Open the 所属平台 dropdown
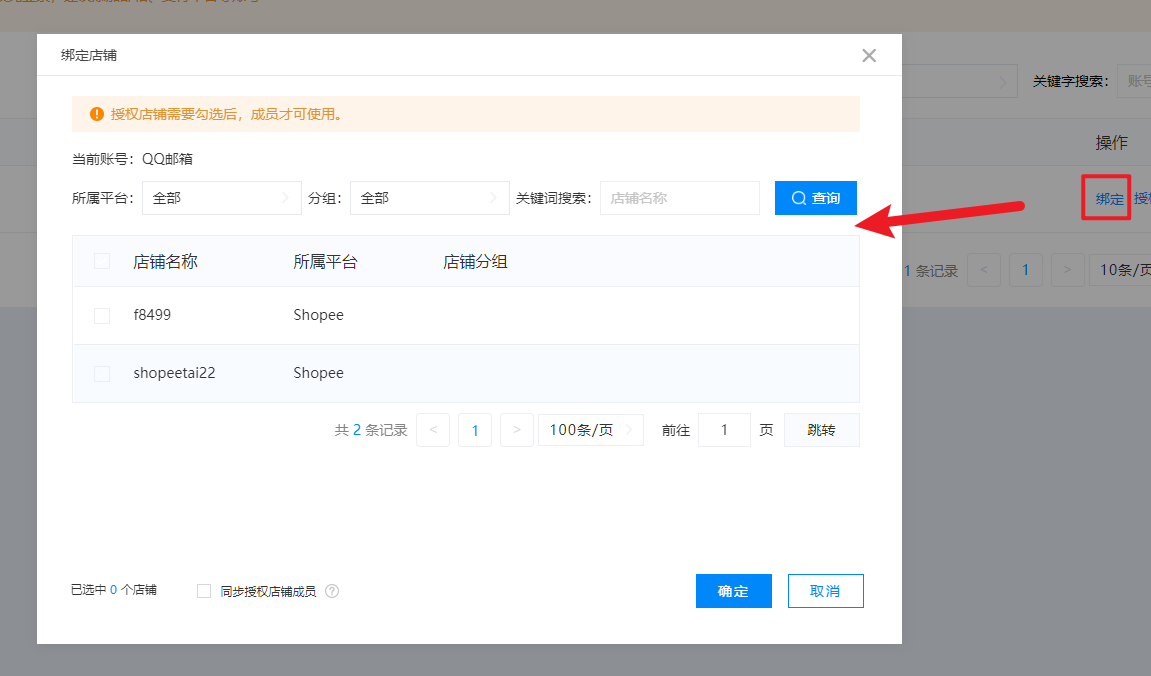The height and width of the screenshot is (676, 1151). tap(221, 198)
